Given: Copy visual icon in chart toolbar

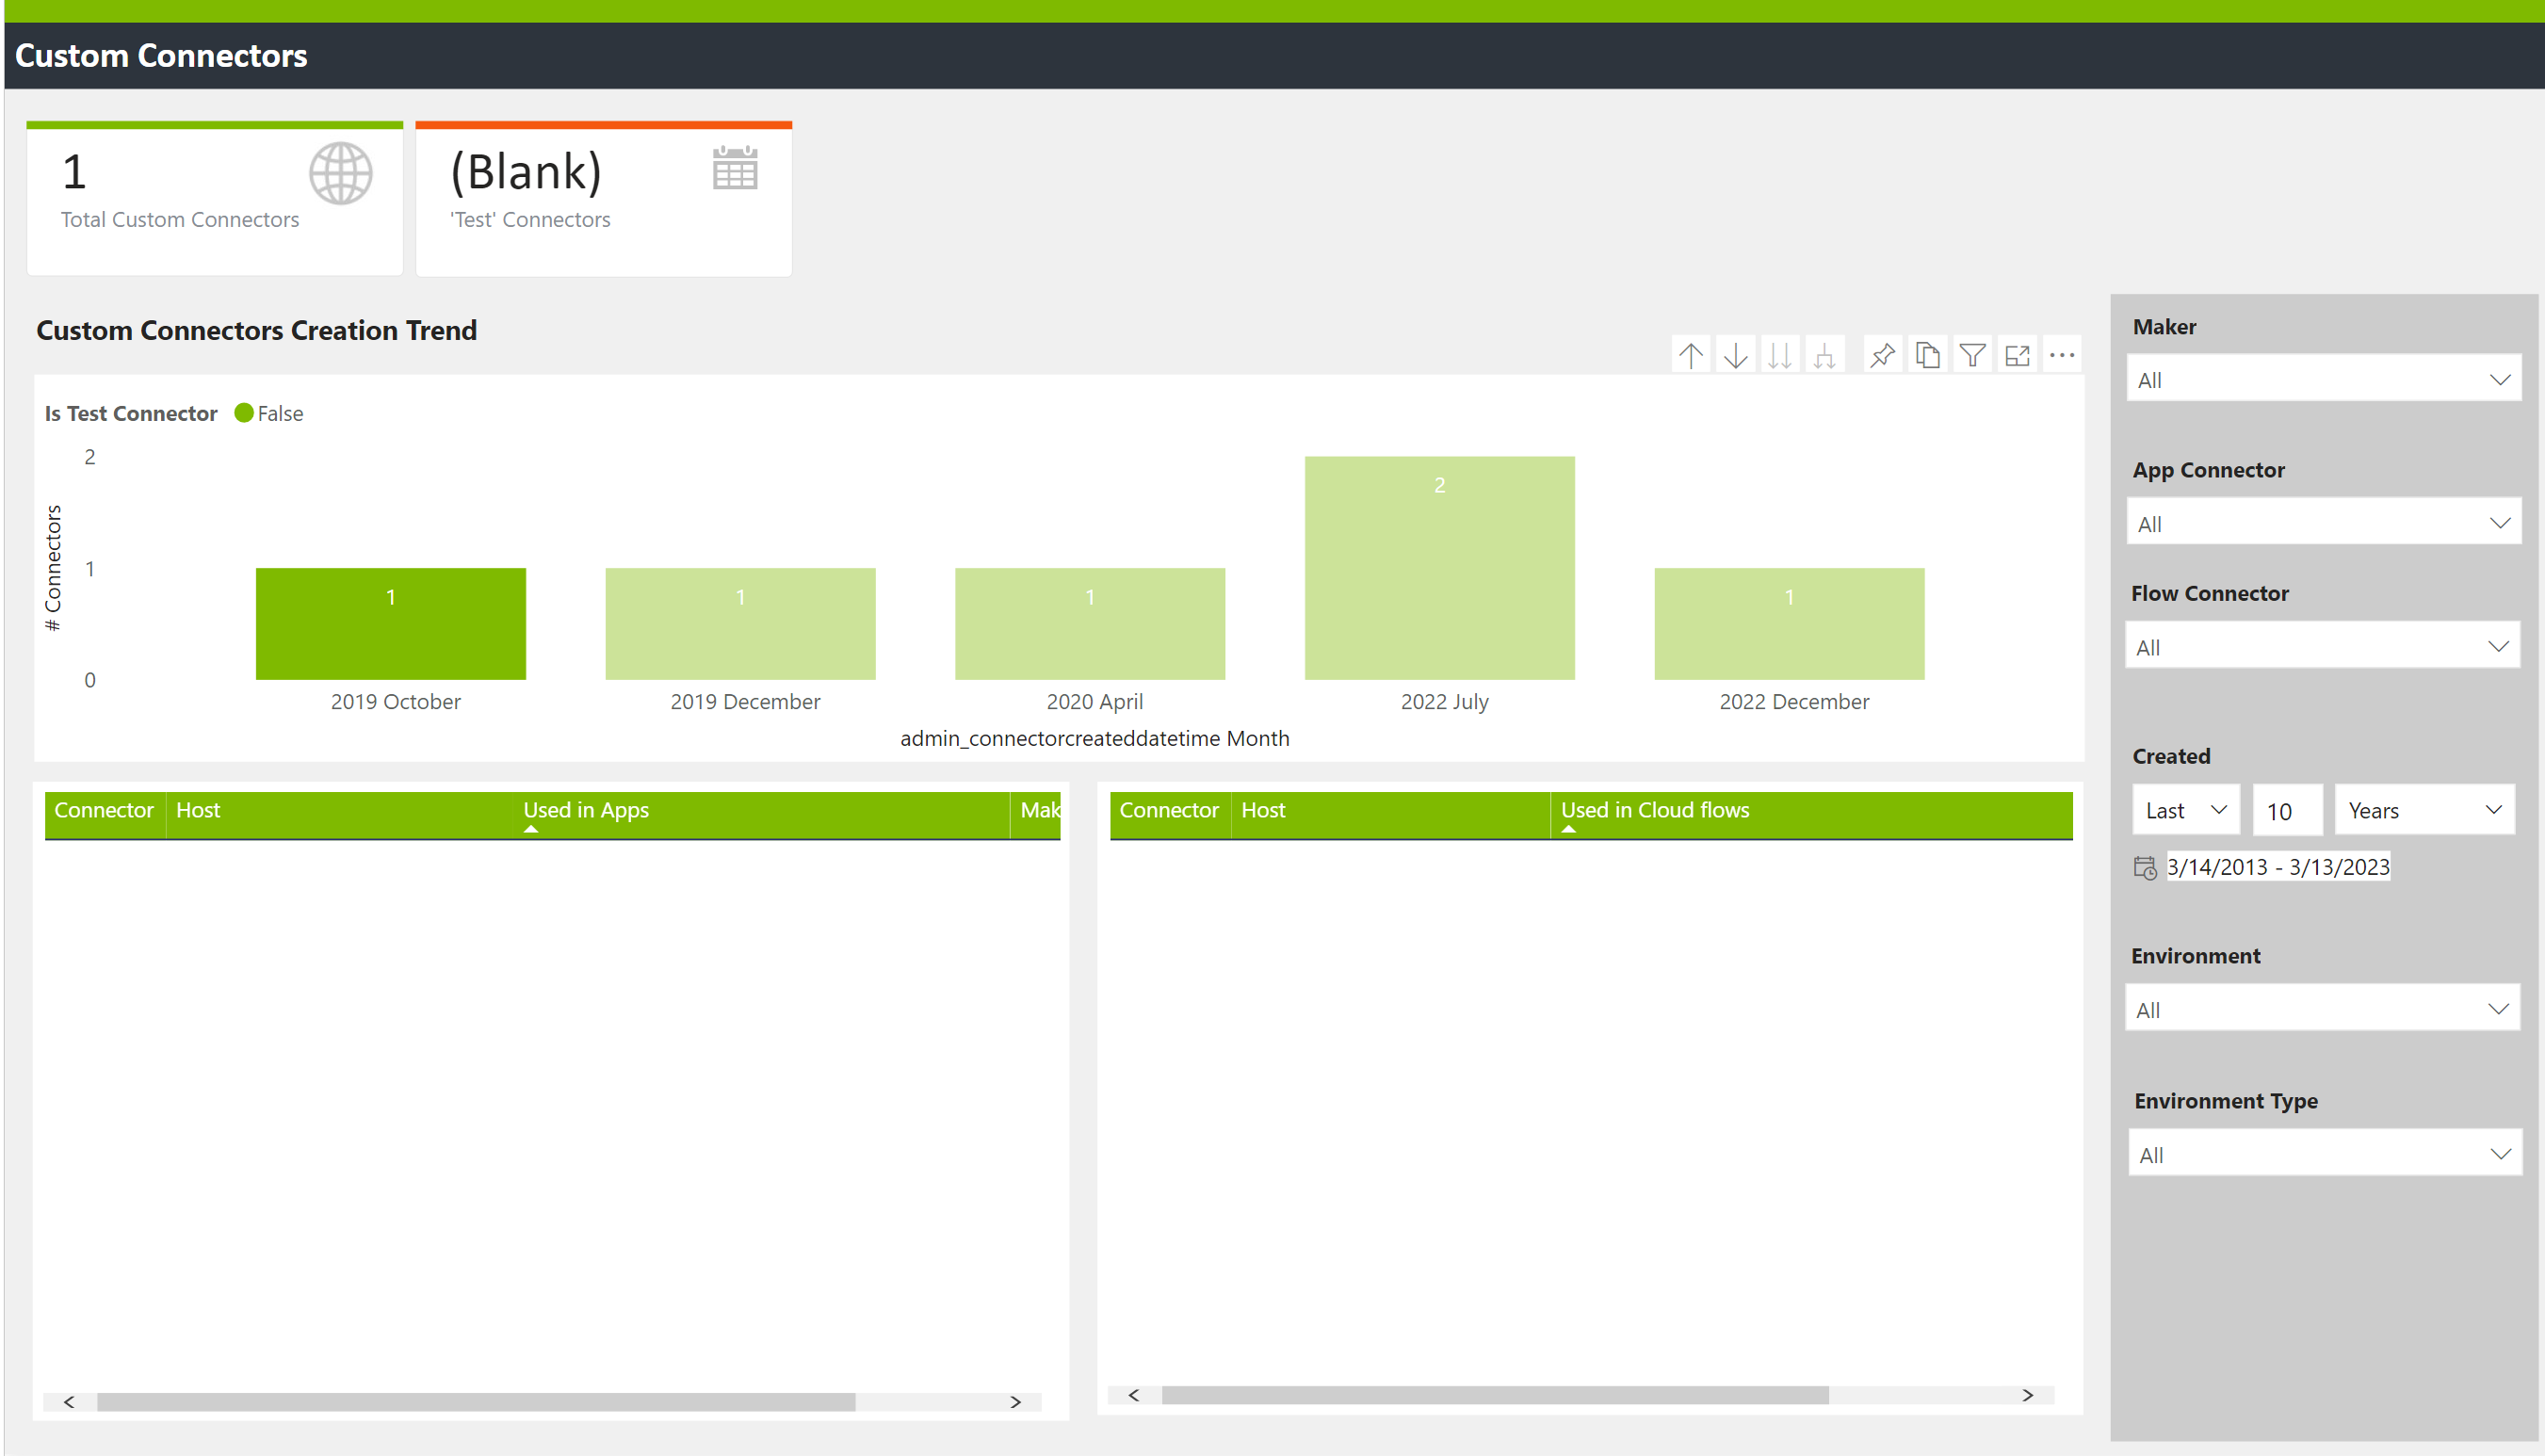Looking at the screenshot, I should 1928,356.
